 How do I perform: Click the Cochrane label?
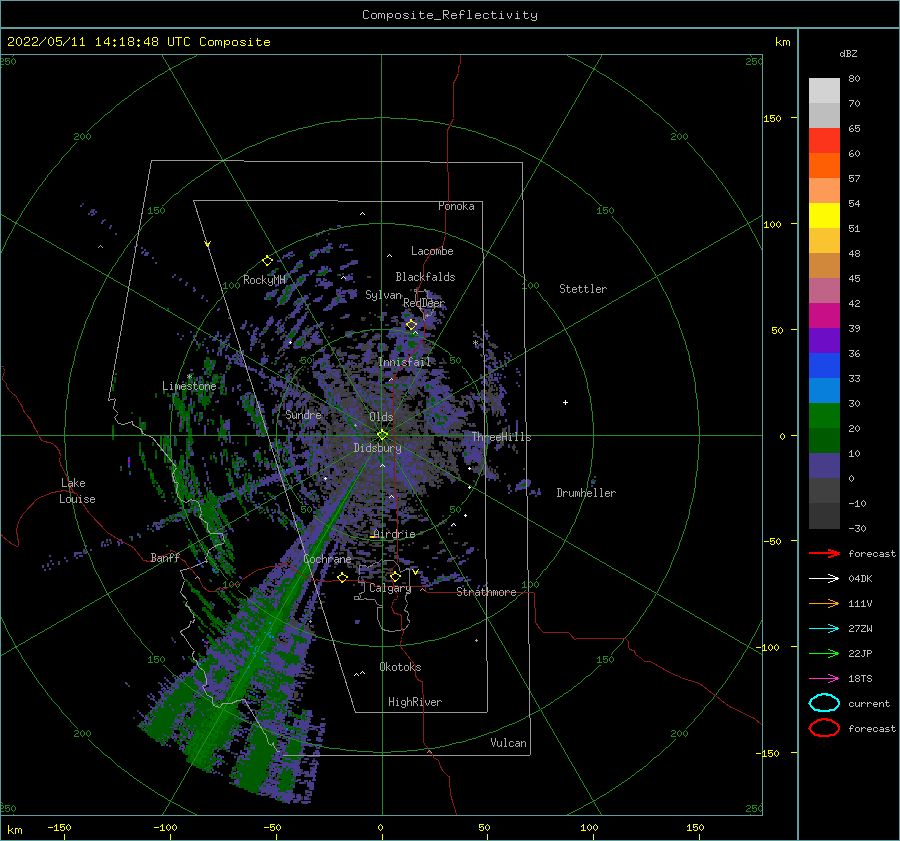coord(327,559)
